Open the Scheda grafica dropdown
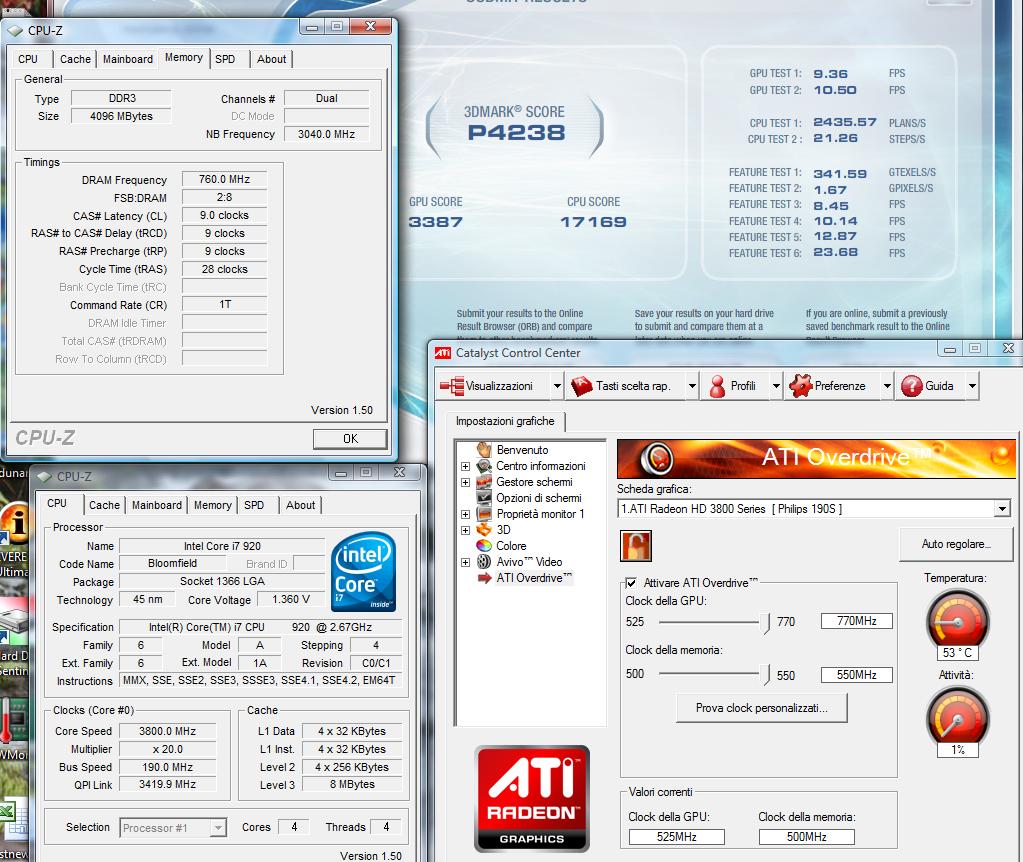This screenshot has height=862, width=1023. (x=1002, y=509)
